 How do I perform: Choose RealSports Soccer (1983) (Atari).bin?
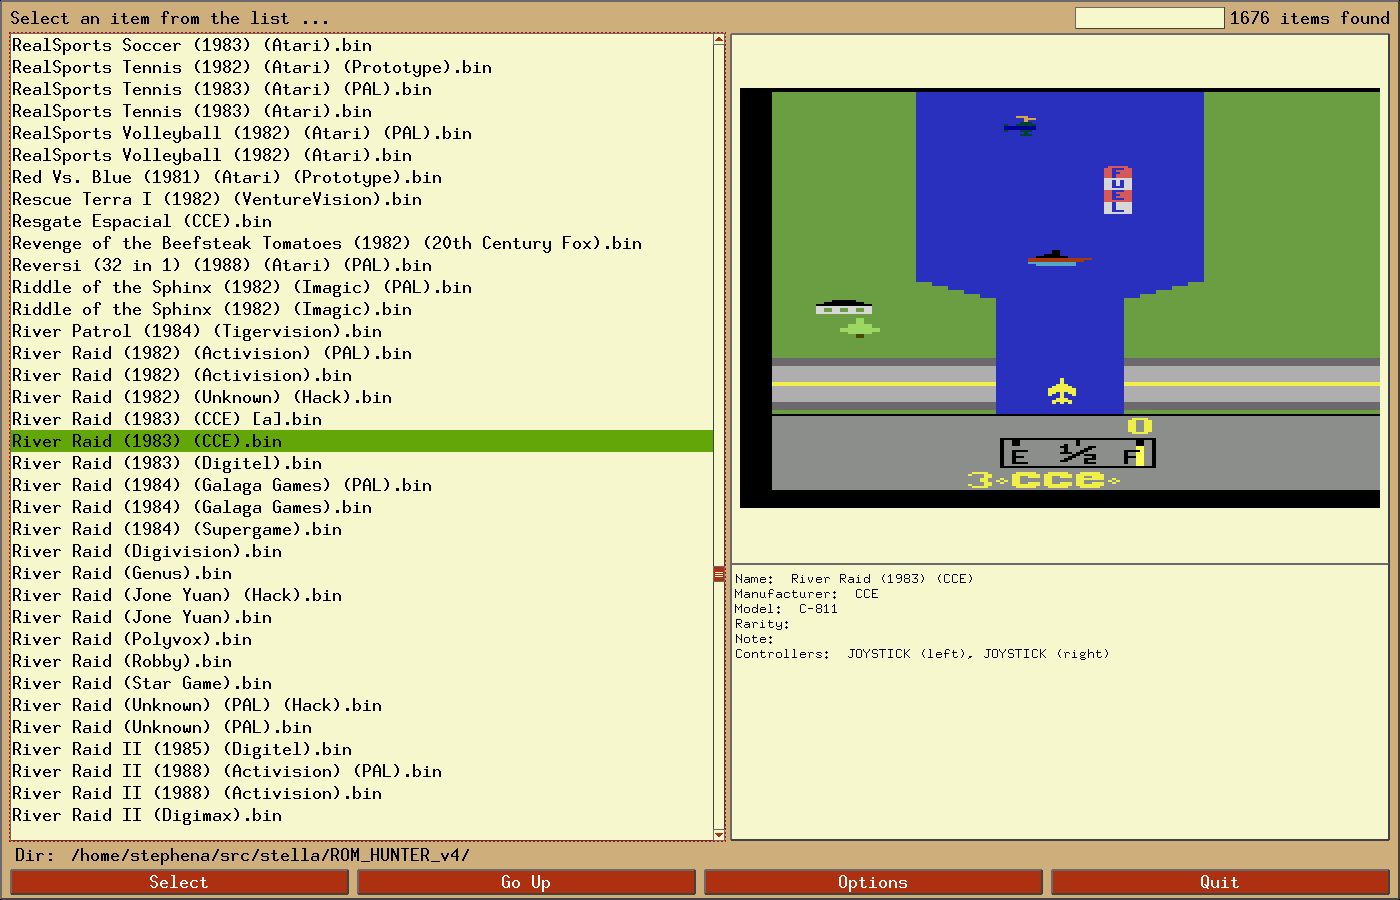[192, 45]
